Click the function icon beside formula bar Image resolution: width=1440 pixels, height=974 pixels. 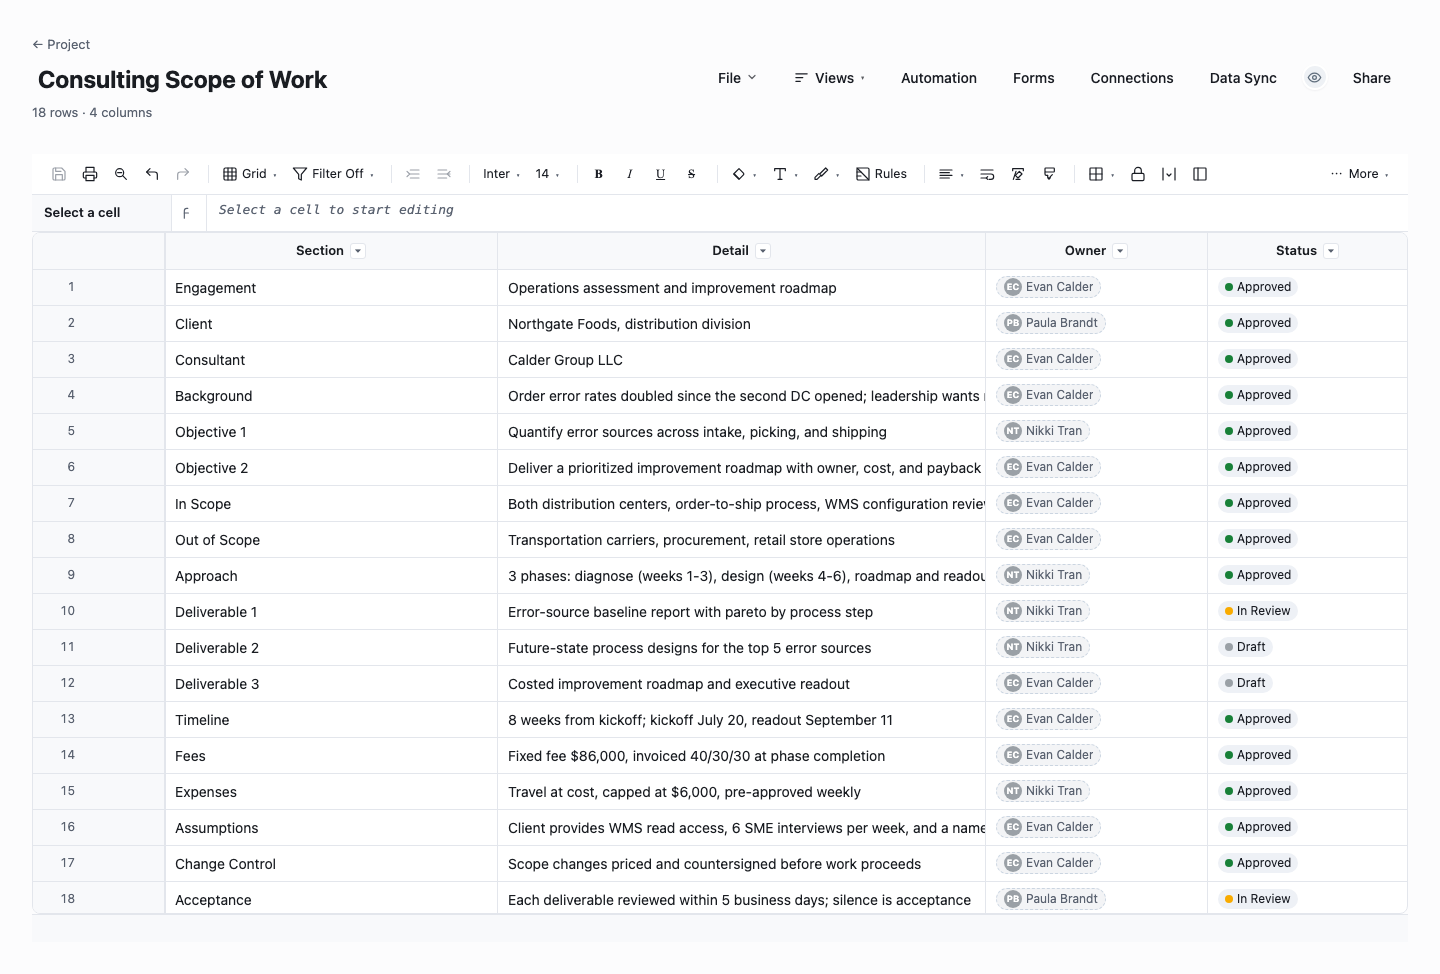coord(186,213)
